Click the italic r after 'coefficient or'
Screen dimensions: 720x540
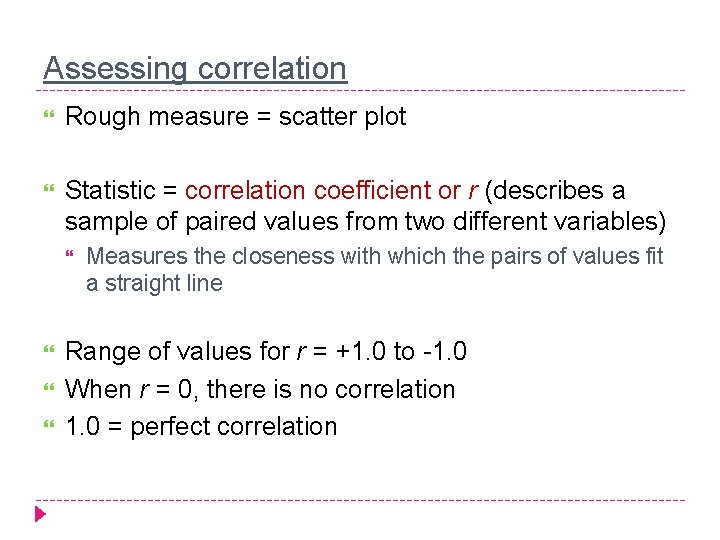click(x=473, y=191)
